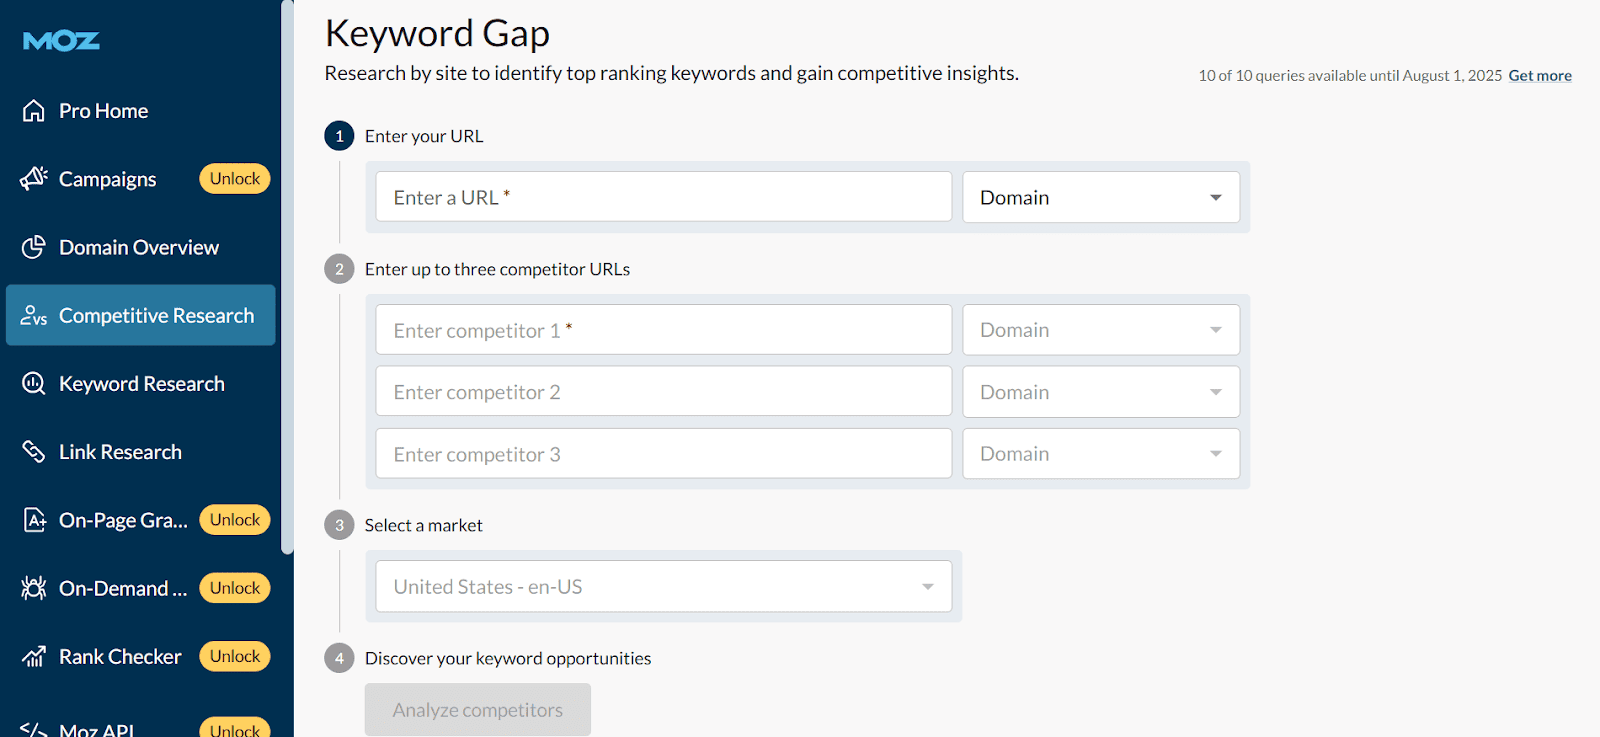Click the On-Page Grader document icon
This screenshot has height=737, width=1600.
pos(34,520)
